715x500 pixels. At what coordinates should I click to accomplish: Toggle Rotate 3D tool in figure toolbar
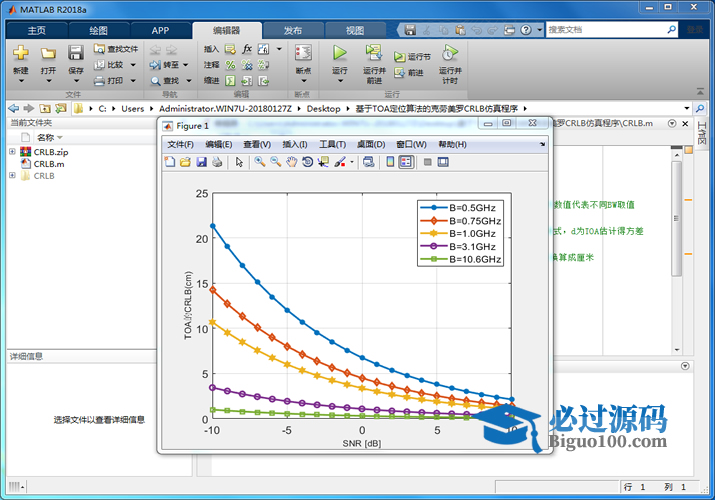(x=307, y=162)
